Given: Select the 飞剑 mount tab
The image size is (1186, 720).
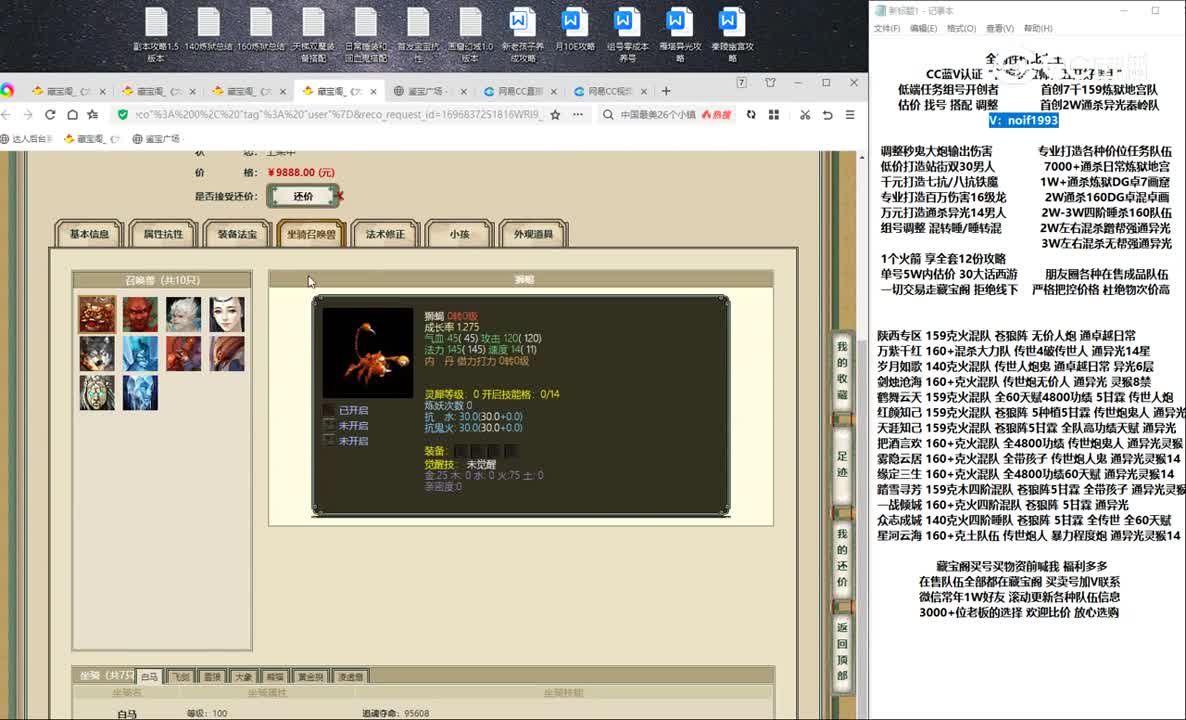Looking at the screenshot, I should click(181, 677).
